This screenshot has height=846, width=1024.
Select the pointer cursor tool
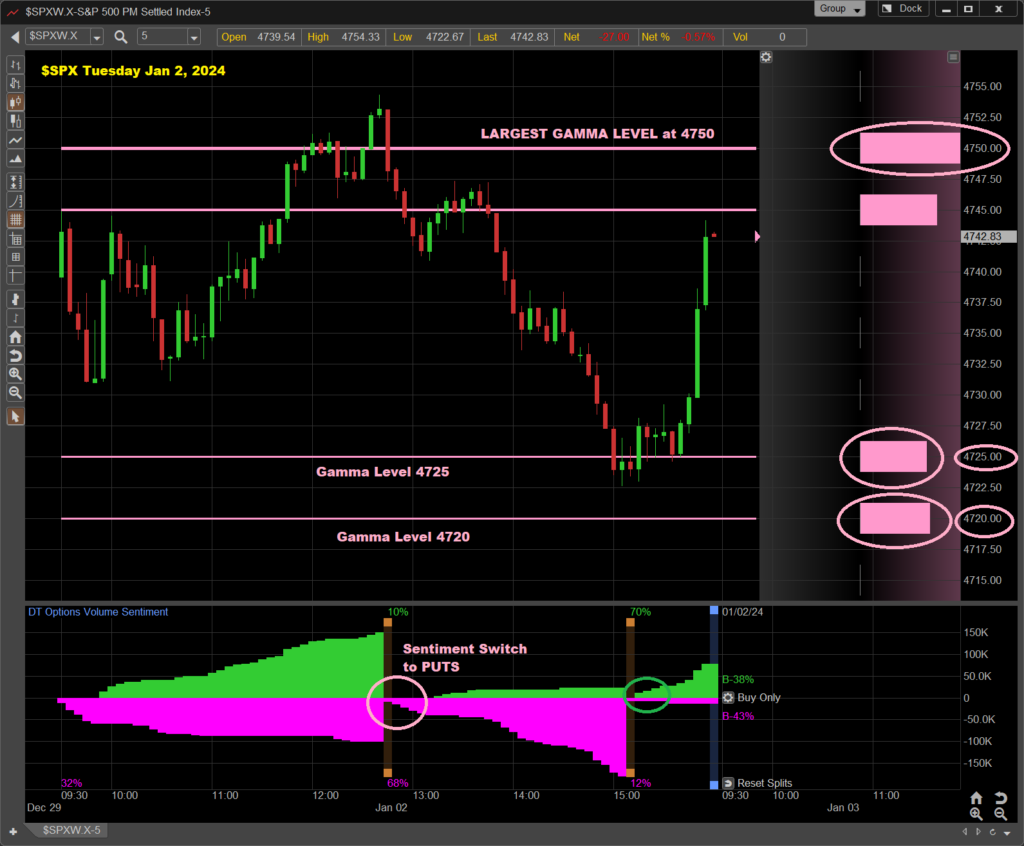15,416
